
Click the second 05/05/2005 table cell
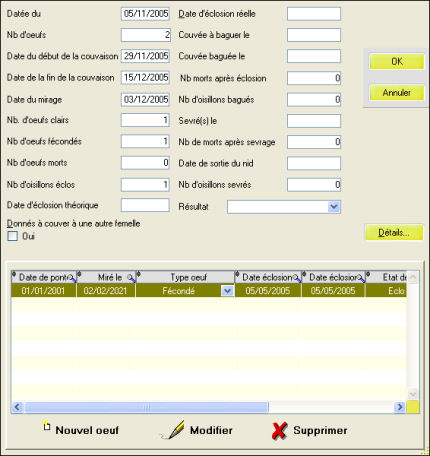pyautogui.click(x=333, y=291)
